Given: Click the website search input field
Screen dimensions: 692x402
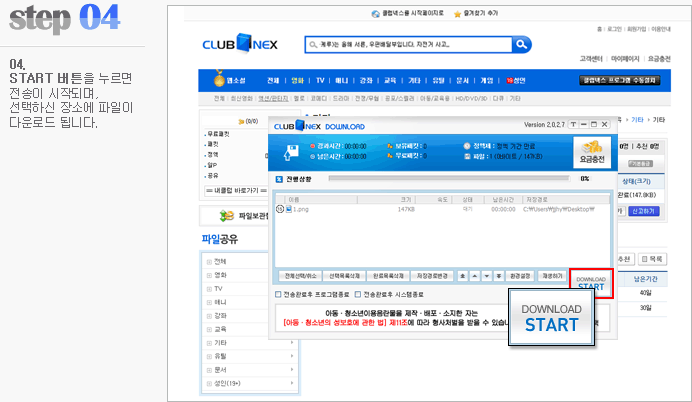Looking at the screenshot, I should 408,45.
